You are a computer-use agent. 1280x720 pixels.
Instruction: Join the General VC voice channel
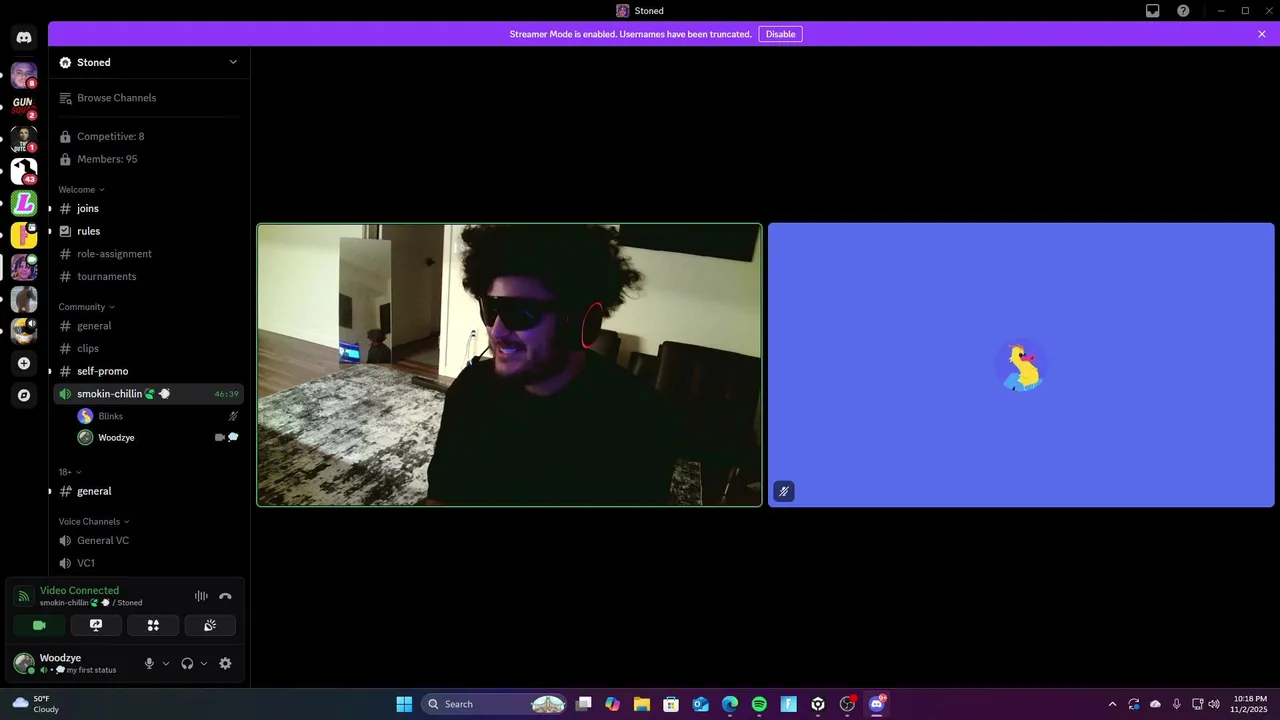[x=148, y=541]
